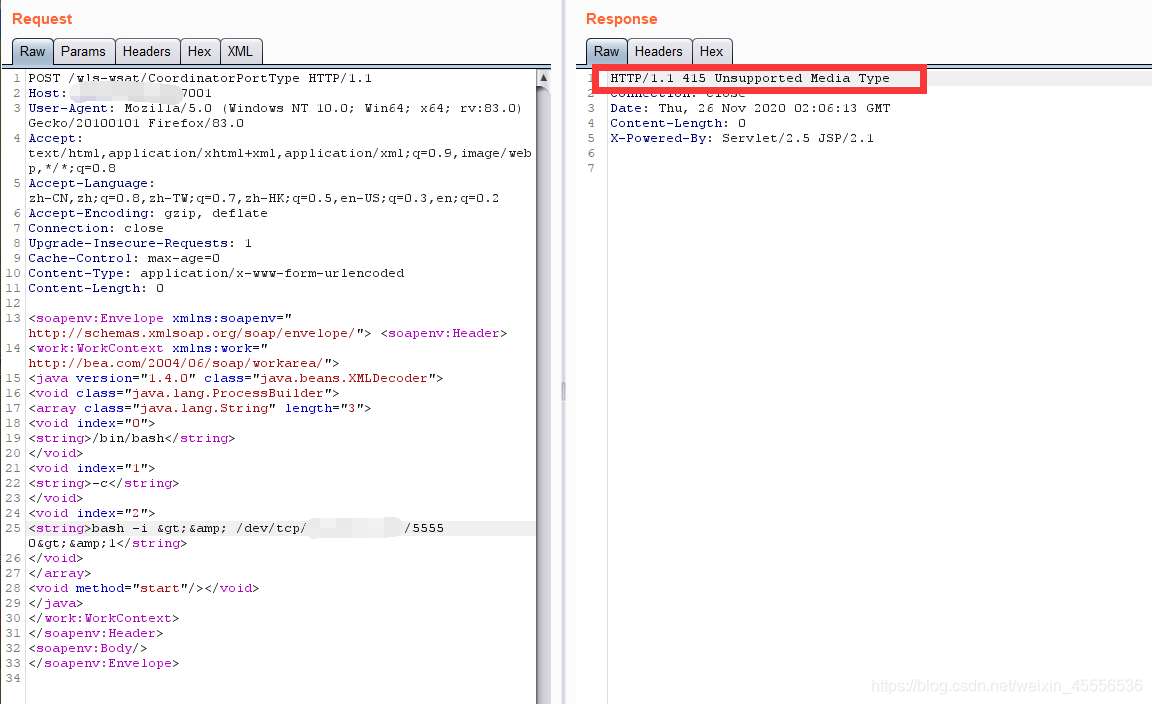The image size is (1152, 704).
Task: Click the Content-Type x-www-form-urlencoded line
Action: tap(216, 273)
